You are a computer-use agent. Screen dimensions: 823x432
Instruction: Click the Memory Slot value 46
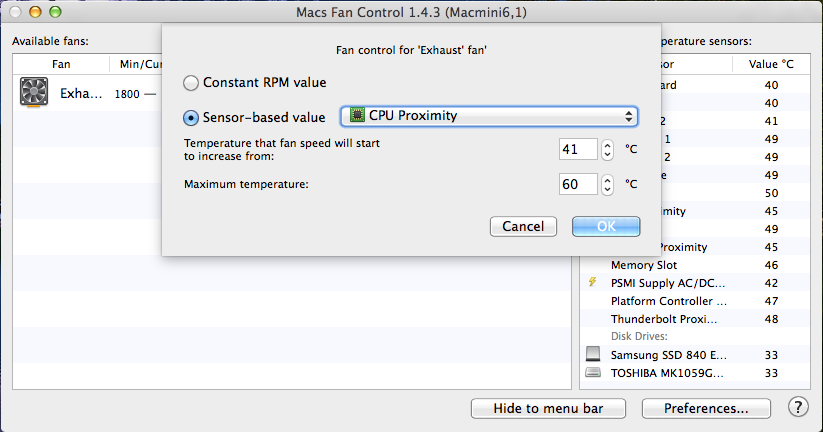pos(771,265)
